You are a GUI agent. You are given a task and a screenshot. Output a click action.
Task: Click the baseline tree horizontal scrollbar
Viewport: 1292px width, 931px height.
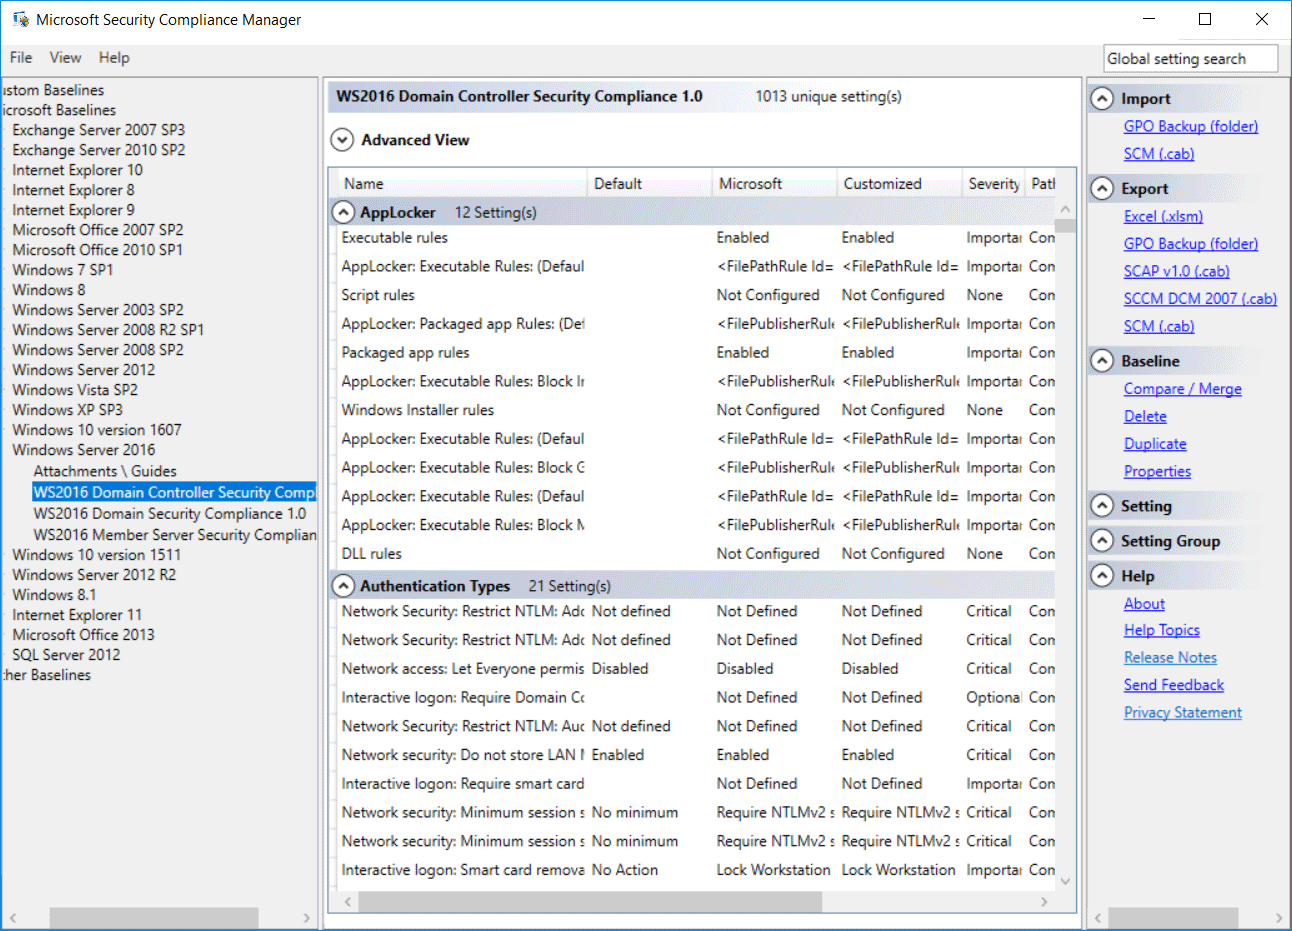(154, 918)
